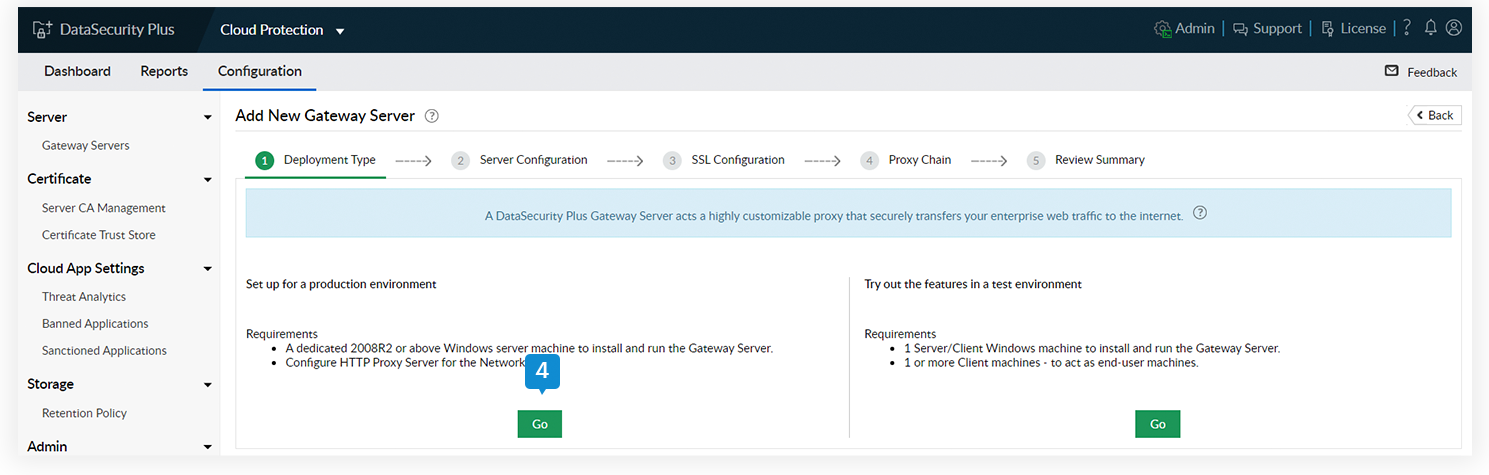Collapse the Server sidebar section
Viewport: 1489px width, 475px height.
[207, 118]
